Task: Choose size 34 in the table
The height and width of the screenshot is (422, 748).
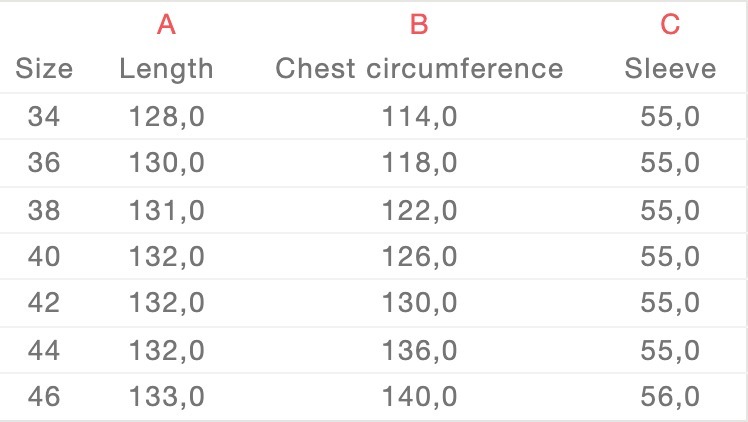Action: (44, 116)
